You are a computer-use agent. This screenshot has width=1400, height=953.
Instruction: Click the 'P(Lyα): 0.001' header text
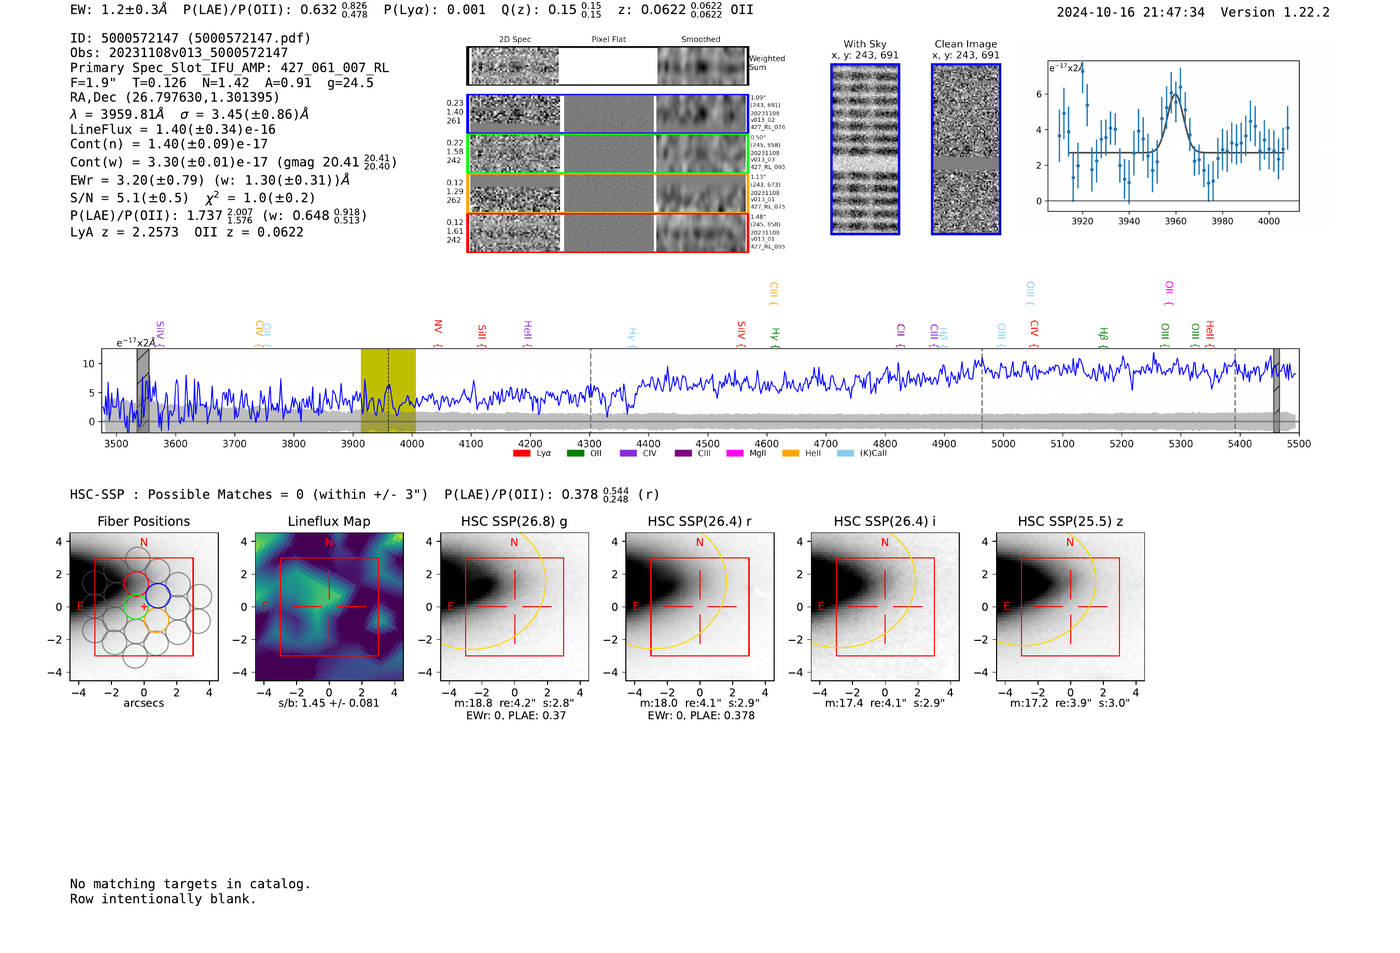click(x=435, y=10)
